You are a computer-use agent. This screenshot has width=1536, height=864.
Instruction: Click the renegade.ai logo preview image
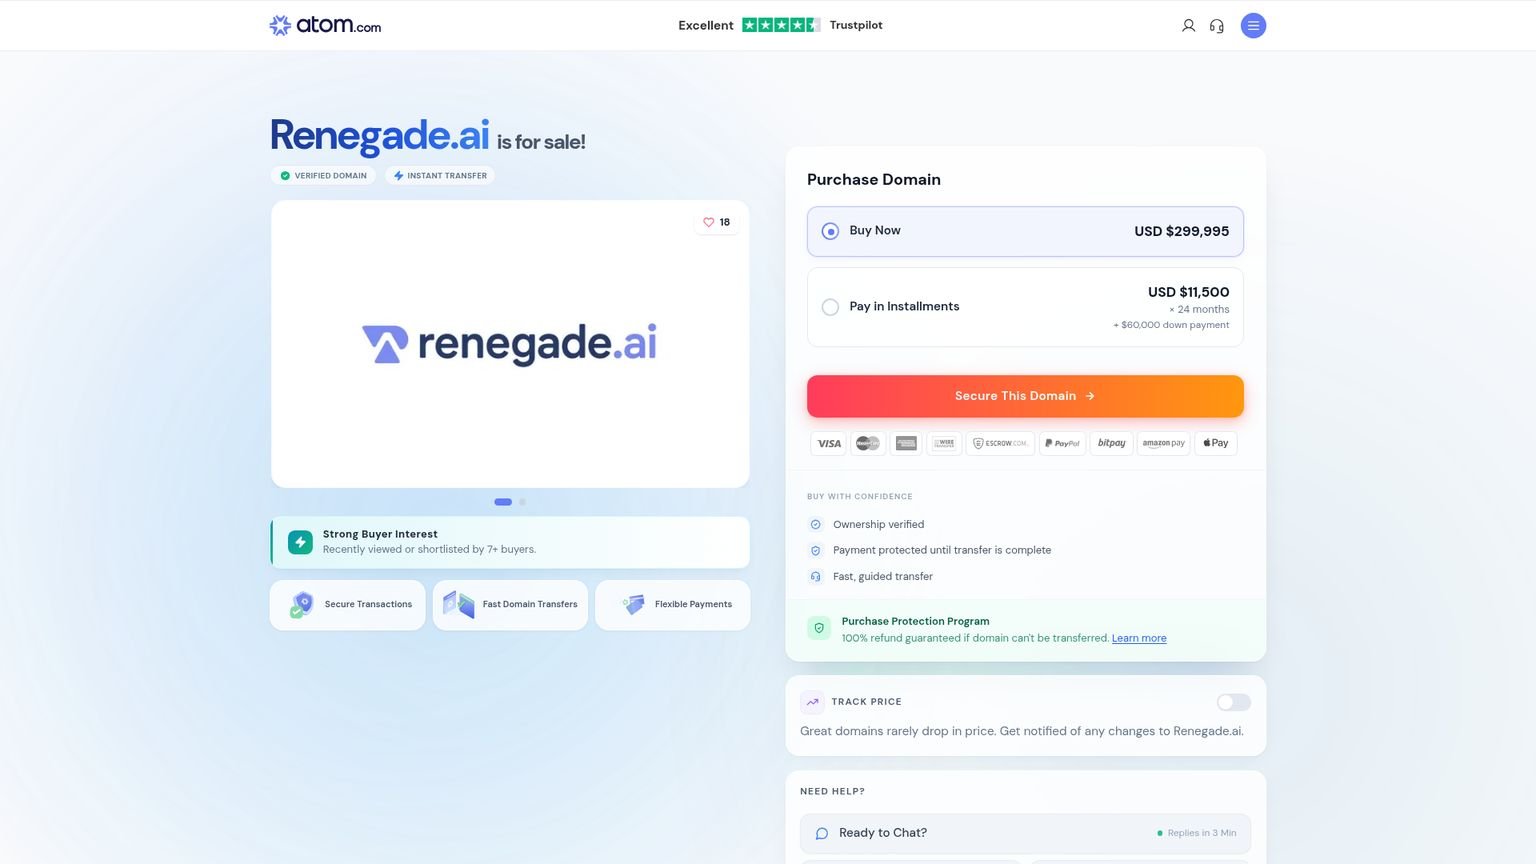tap(510, 344)
